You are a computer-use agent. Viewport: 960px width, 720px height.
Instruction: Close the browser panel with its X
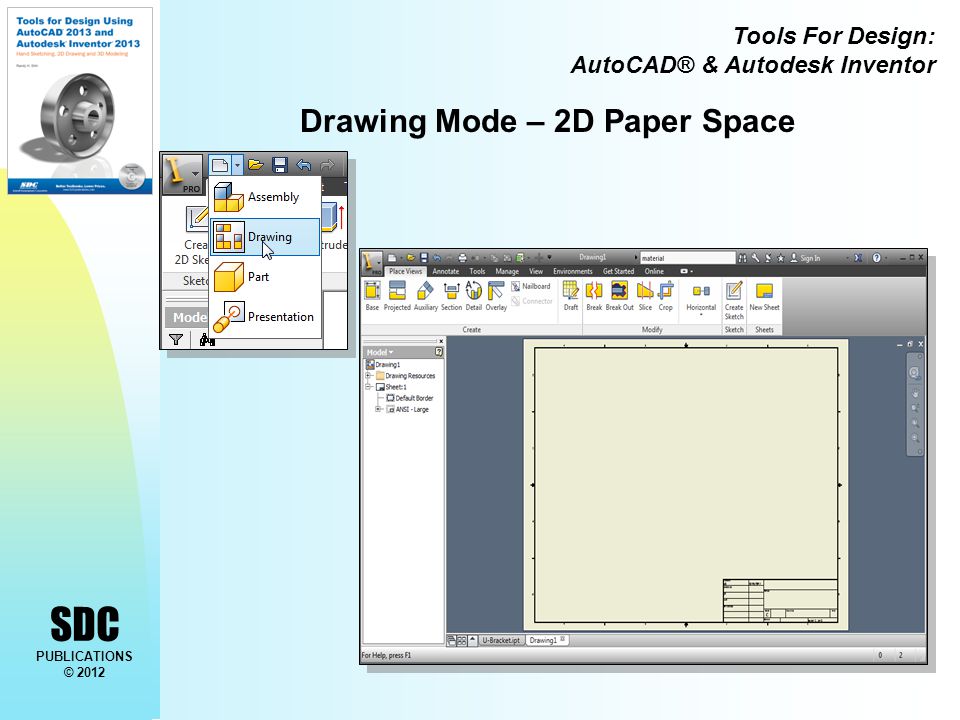coord(441,341)
